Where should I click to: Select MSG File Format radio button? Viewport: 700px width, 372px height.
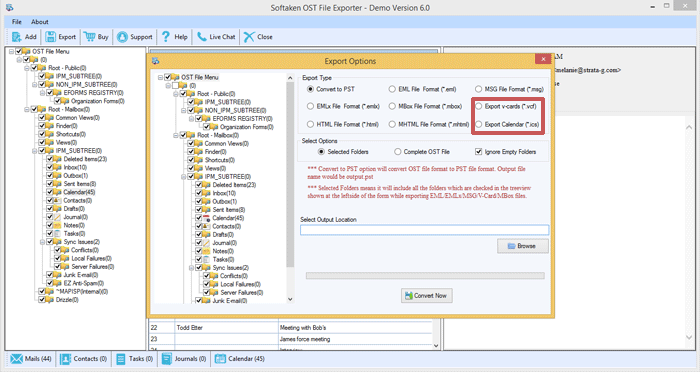479,89
